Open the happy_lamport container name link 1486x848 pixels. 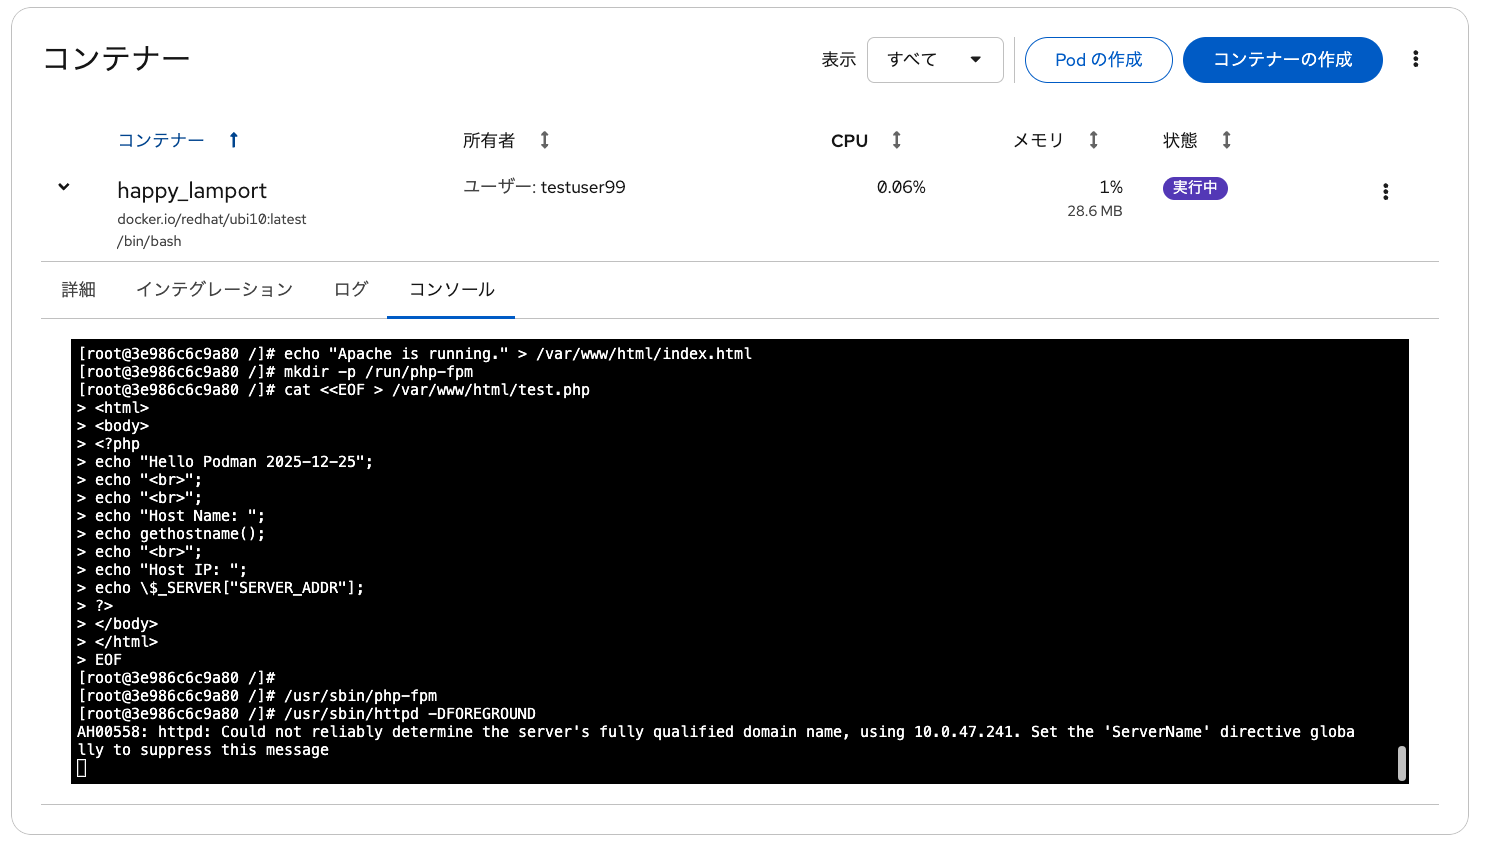click(x=192, y=190)
